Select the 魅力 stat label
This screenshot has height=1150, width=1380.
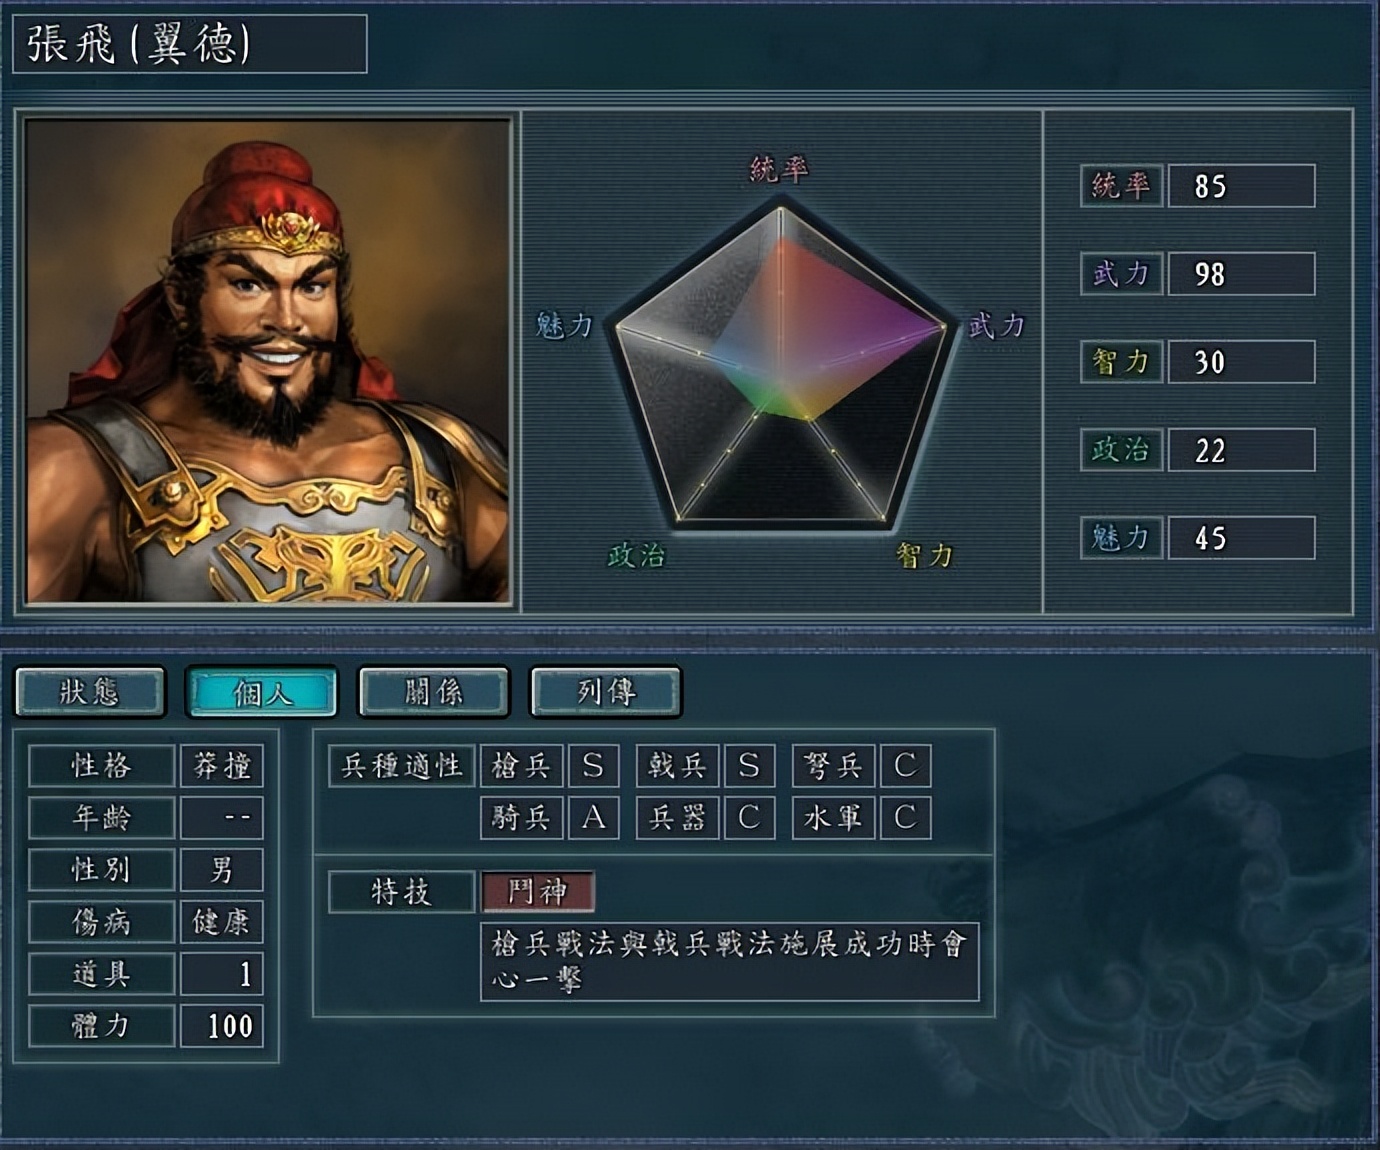[x=1121, y=538]
